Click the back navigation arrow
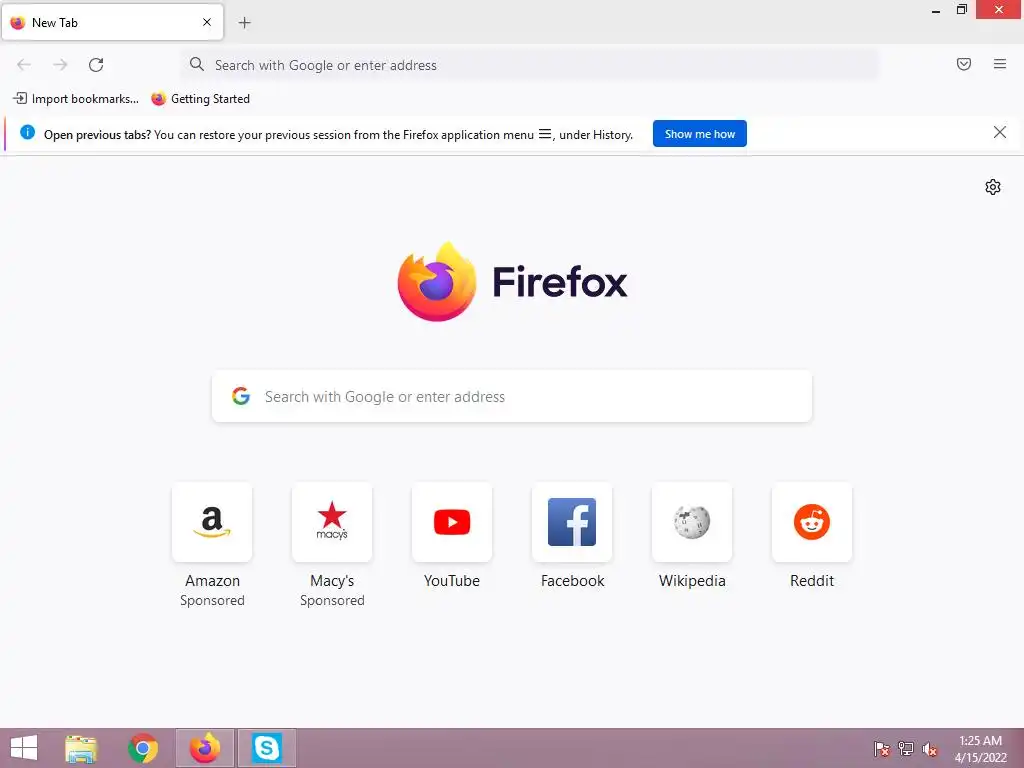Image resolution: width=1024 pixels, height=768 pixels. click(x=24, y=65)
